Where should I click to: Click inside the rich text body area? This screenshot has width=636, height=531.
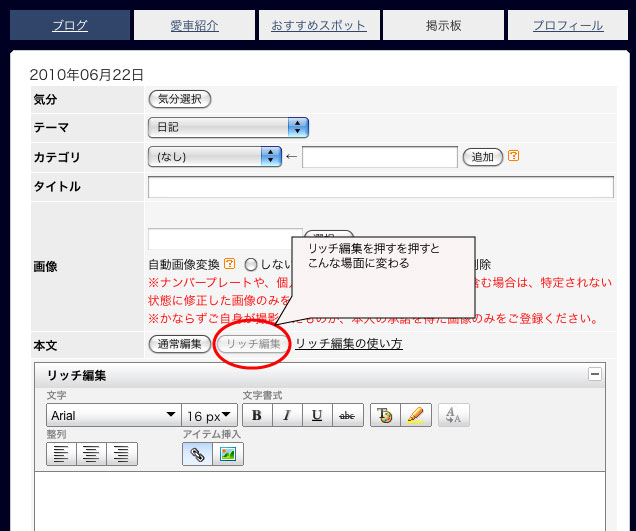pos(320,501)
